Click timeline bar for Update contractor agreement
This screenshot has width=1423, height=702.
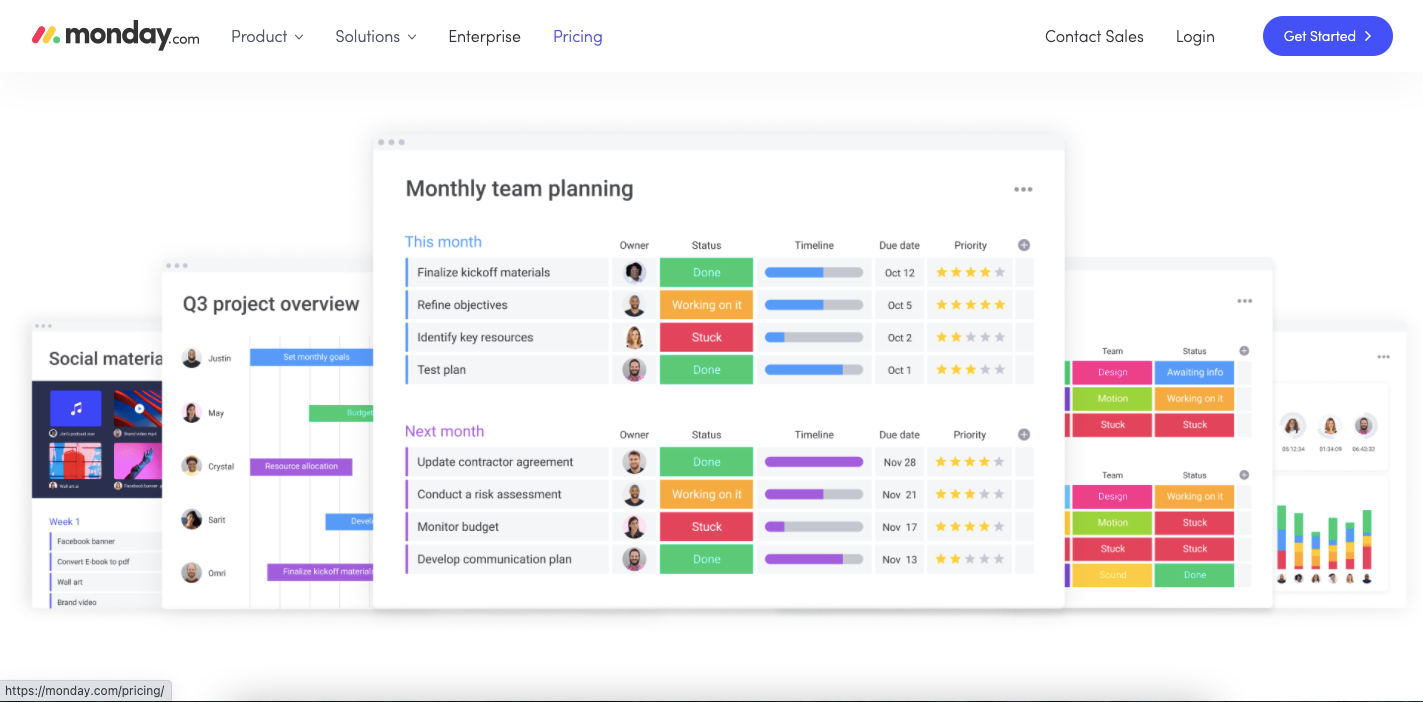(814, 462)
